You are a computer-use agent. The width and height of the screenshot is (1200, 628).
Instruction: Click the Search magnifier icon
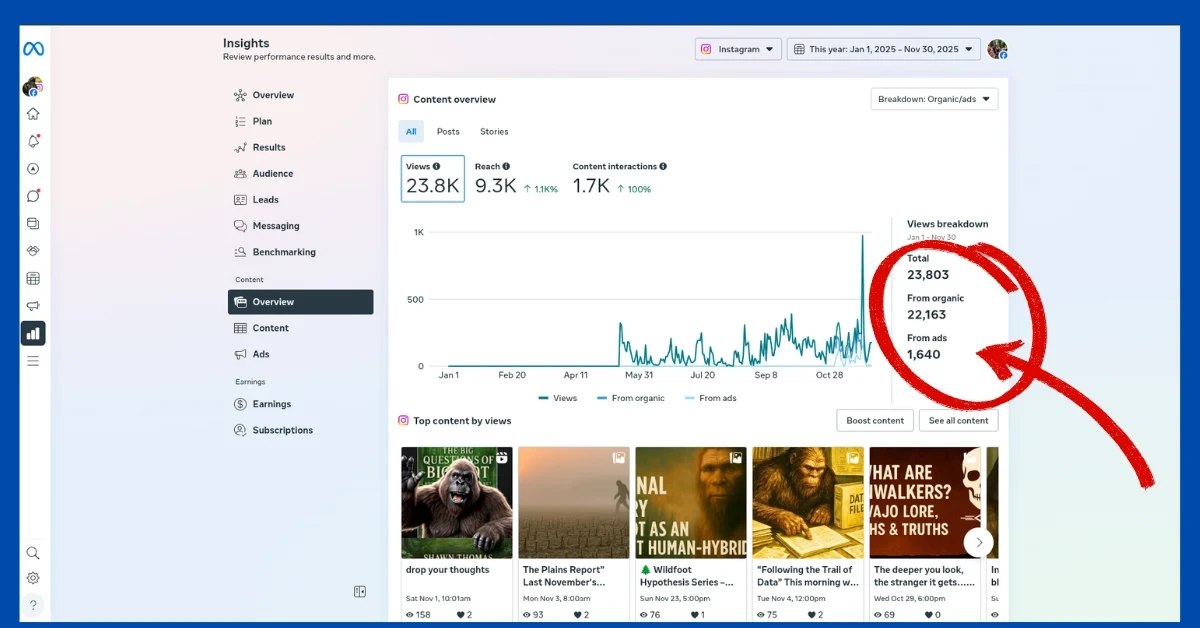pos(33,553)
